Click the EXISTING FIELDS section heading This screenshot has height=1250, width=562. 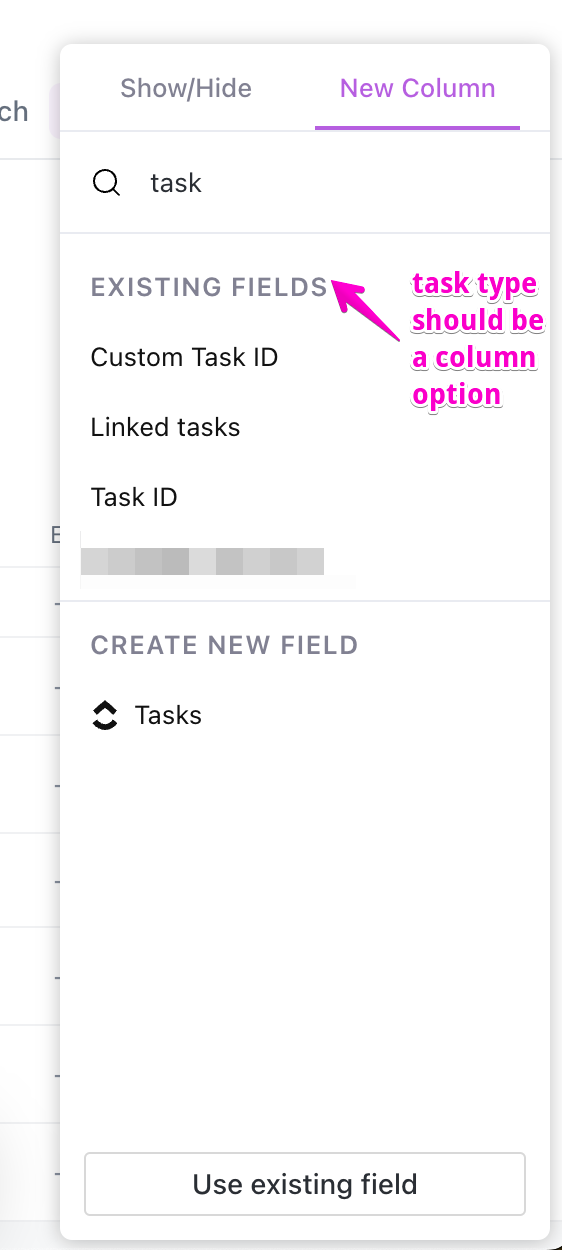click(x=209, y=288)
